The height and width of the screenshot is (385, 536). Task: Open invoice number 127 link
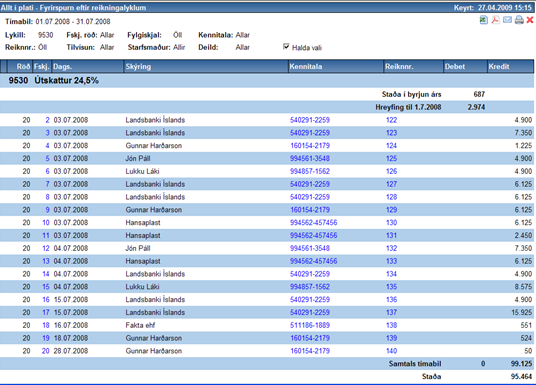point(391,184)
